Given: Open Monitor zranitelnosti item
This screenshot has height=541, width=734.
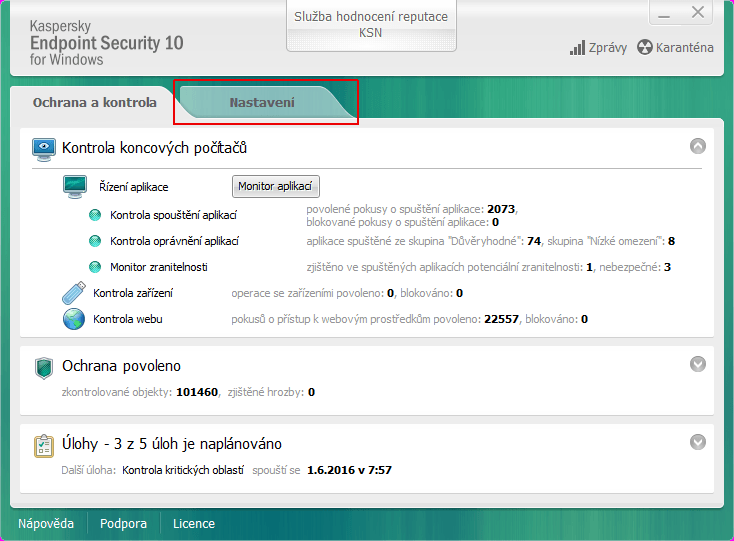Looking at the screenshot, I should [159, 267].
